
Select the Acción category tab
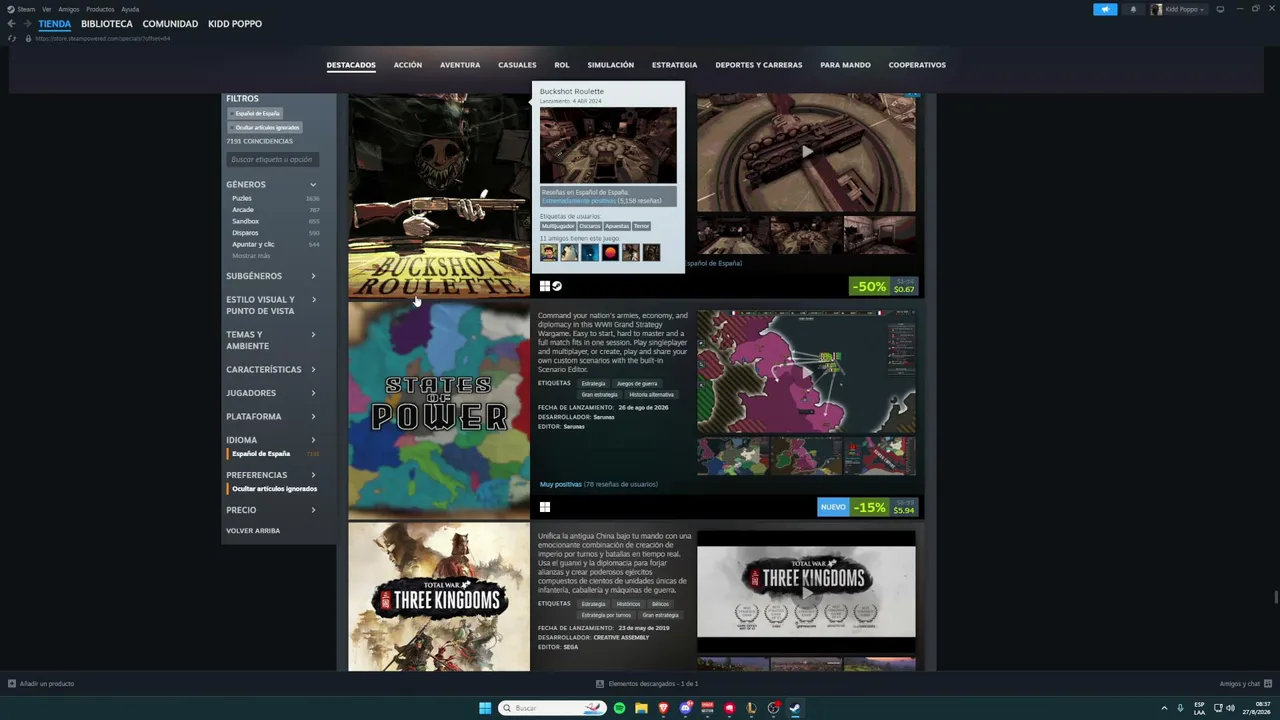(x=408, y=65)
